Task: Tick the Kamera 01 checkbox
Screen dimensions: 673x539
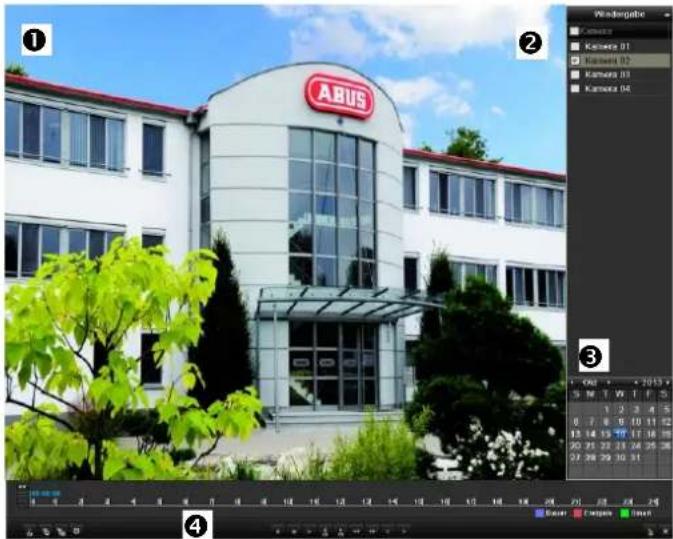Action: pyautogui.click(x=575, y=46)
